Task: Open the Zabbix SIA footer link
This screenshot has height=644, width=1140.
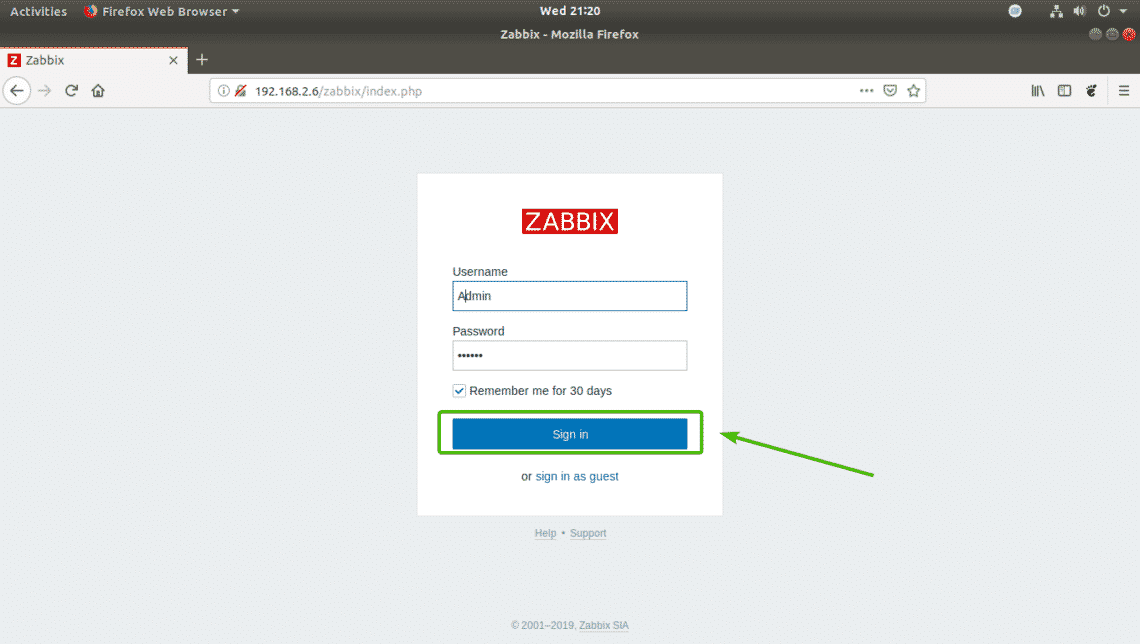Action: 603,625
